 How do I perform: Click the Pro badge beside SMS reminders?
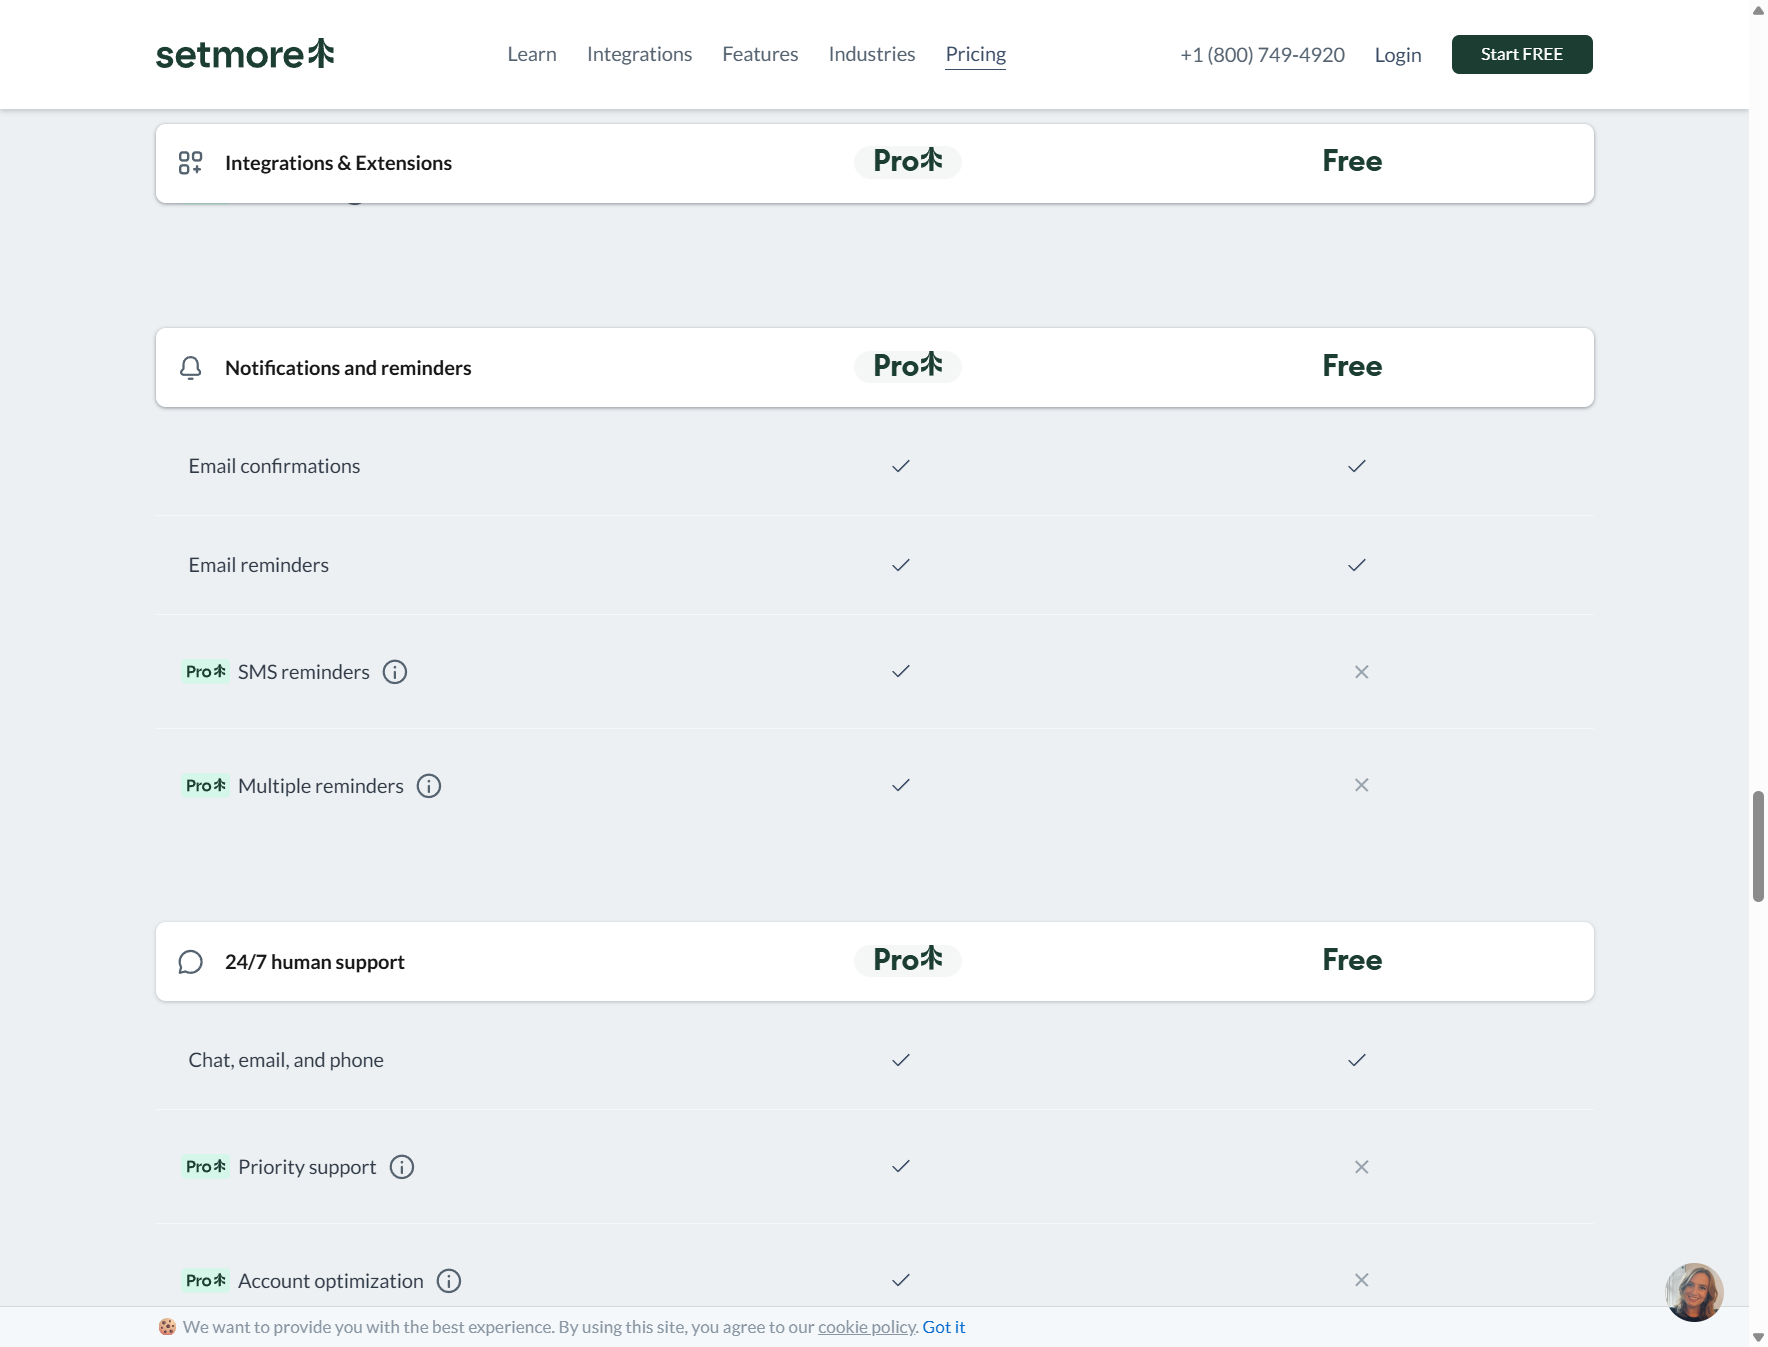[x=206, y=672]
